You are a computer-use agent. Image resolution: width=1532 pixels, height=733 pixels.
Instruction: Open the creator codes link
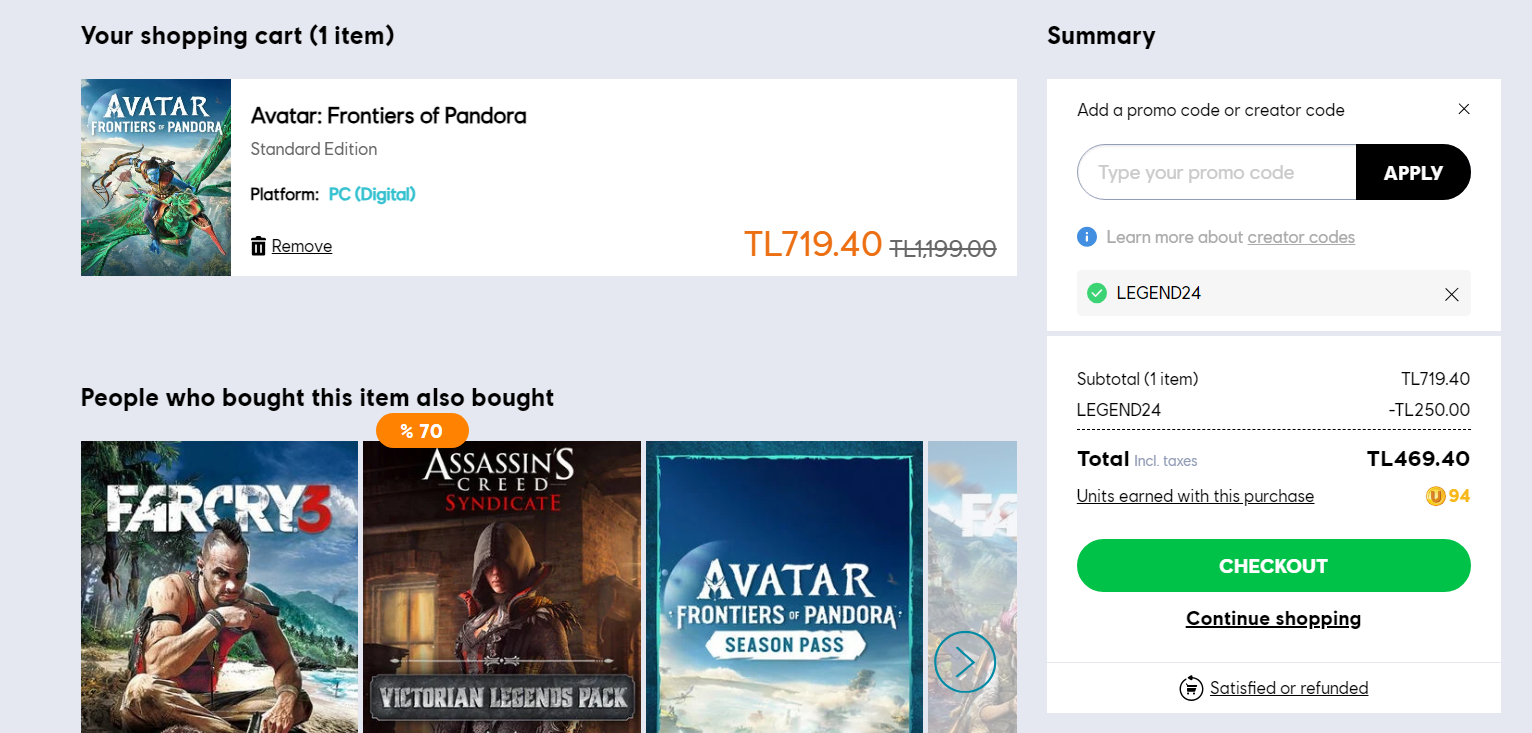pyautogui.click(x=1301, y=237)
